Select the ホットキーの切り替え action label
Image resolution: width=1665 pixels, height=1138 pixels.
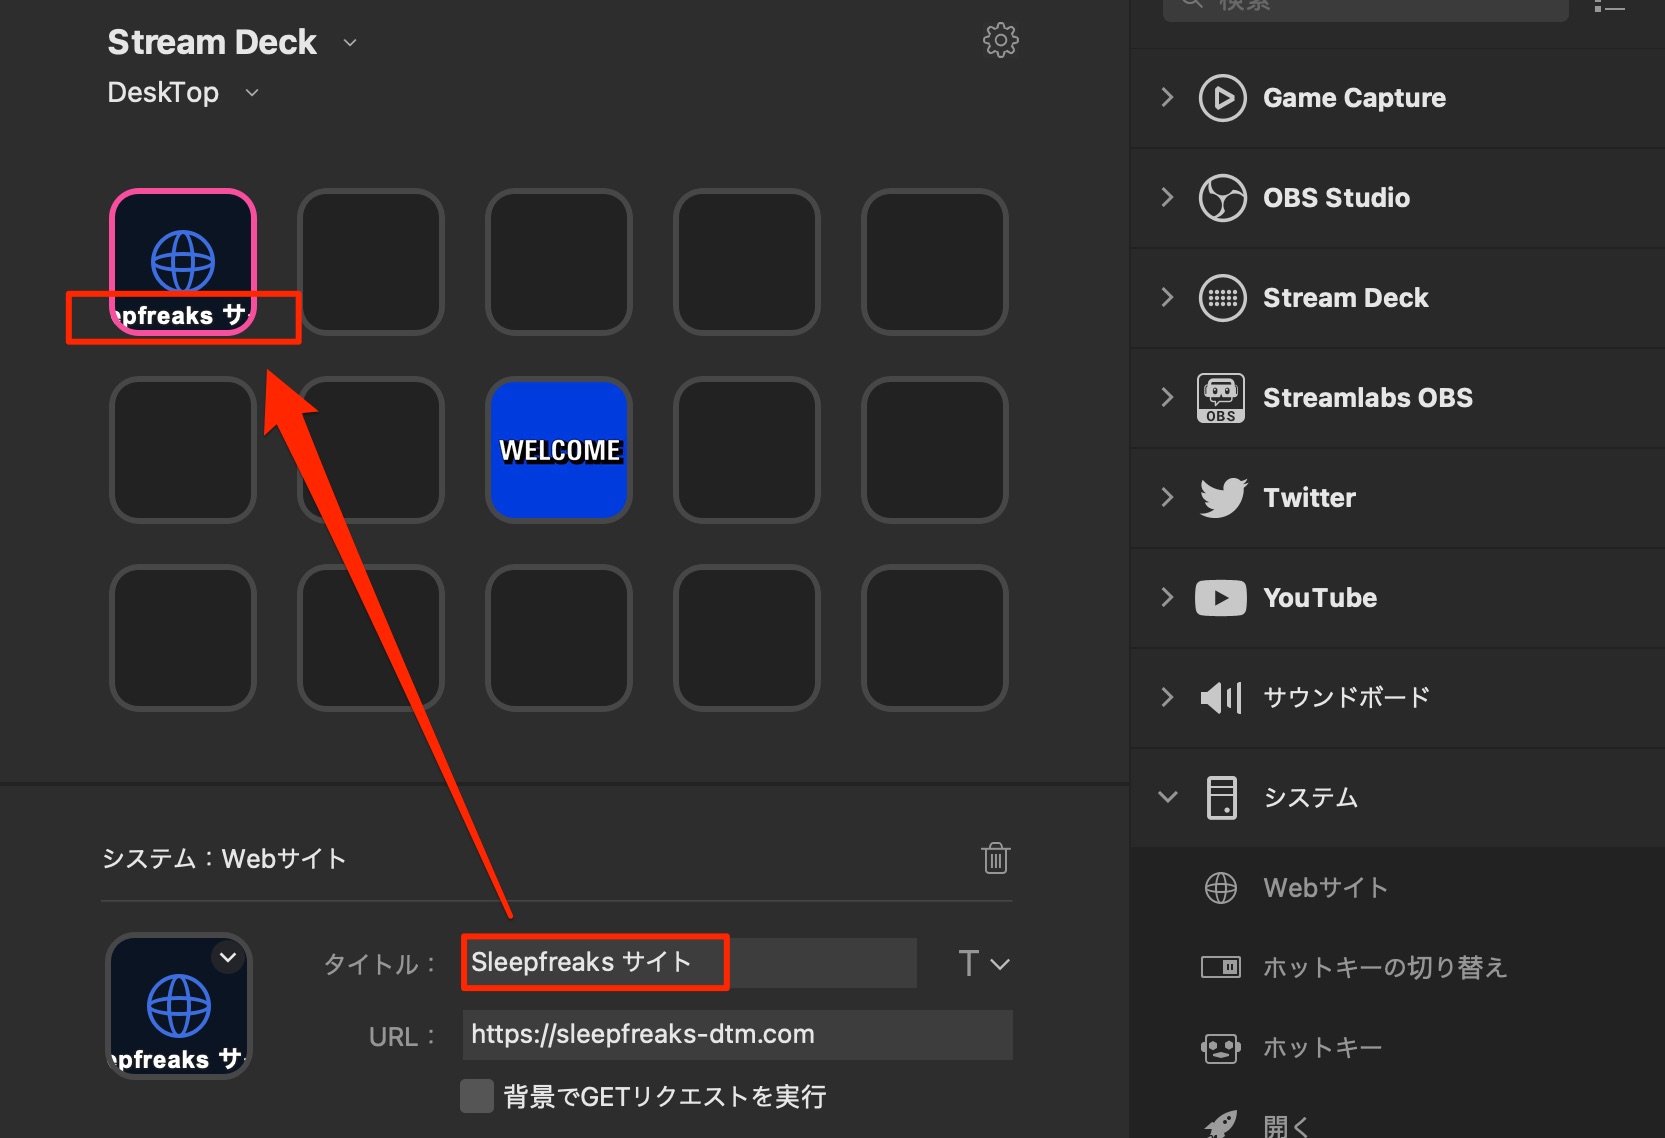click(1384, 967)
